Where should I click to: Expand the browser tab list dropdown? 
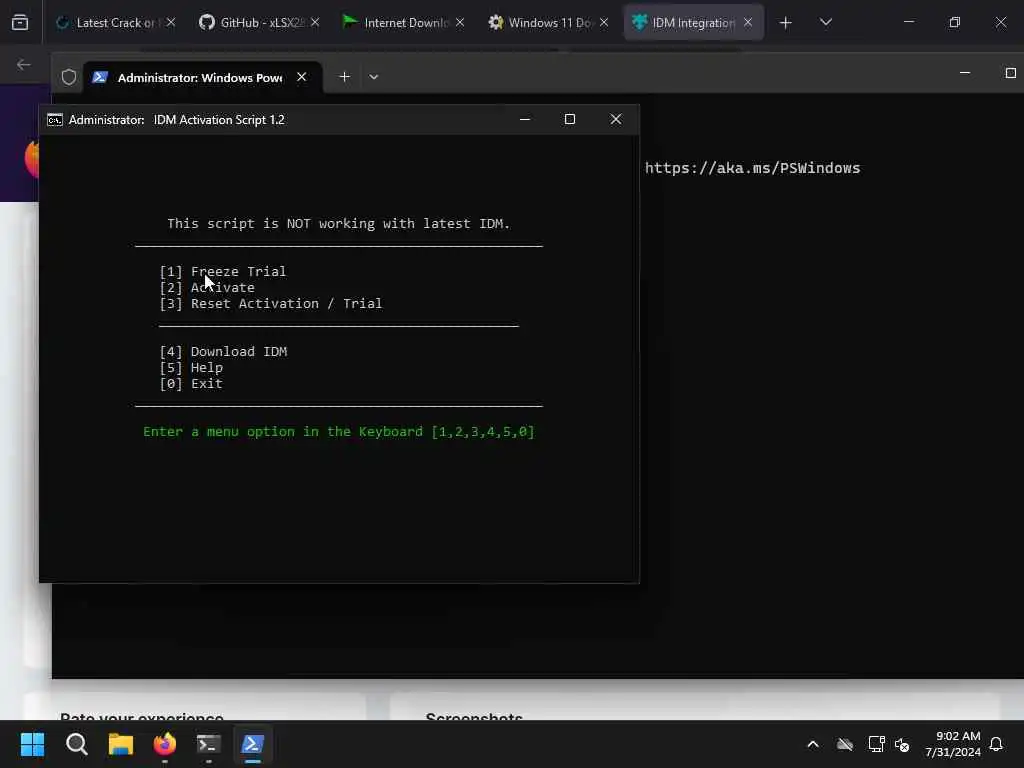(x=825, y=23)
